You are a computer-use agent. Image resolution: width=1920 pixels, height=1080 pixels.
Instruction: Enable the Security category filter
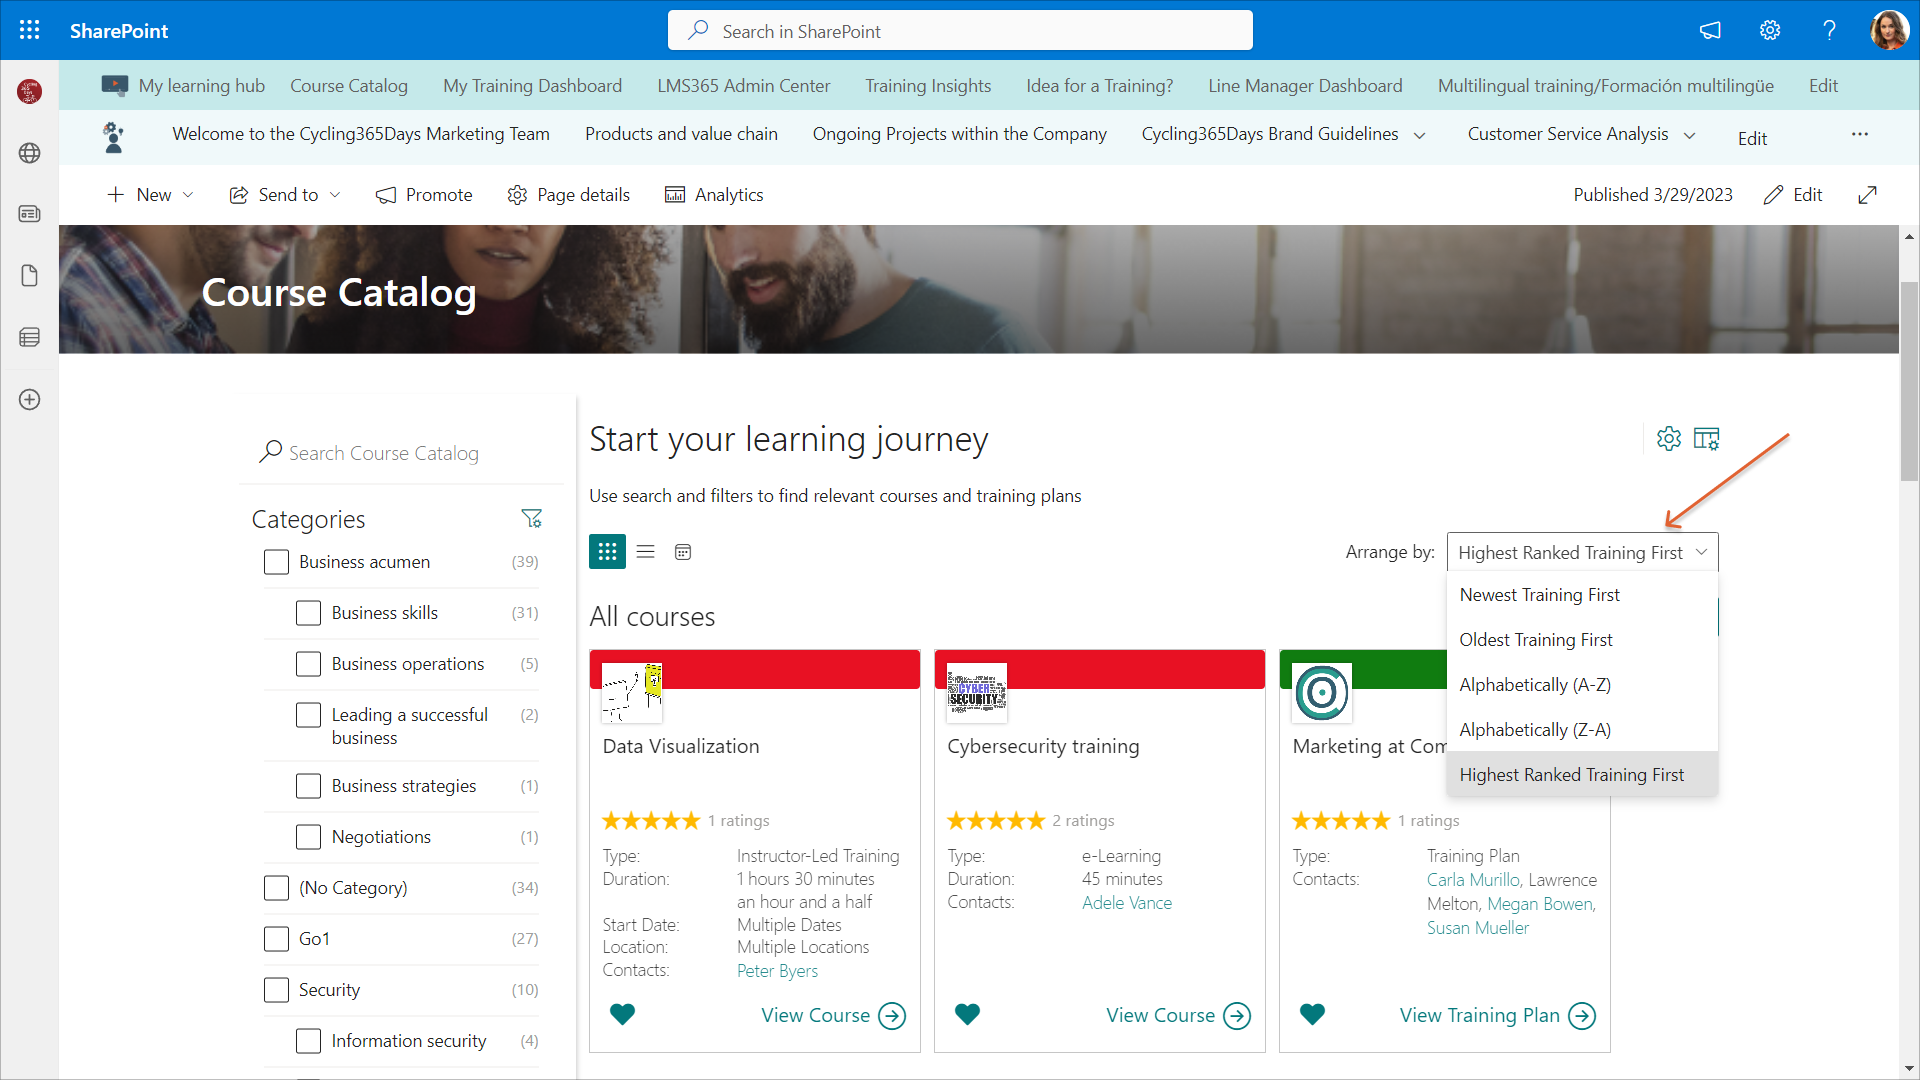pyautogui.click(x=276, y=990)
